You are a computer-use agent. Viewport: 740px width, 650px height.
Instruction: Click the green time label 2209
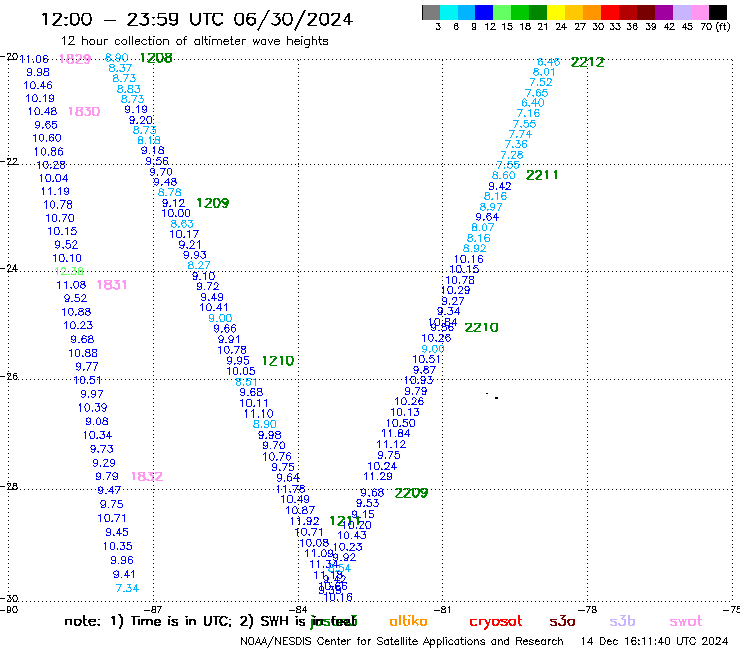(x=411, y=493)
